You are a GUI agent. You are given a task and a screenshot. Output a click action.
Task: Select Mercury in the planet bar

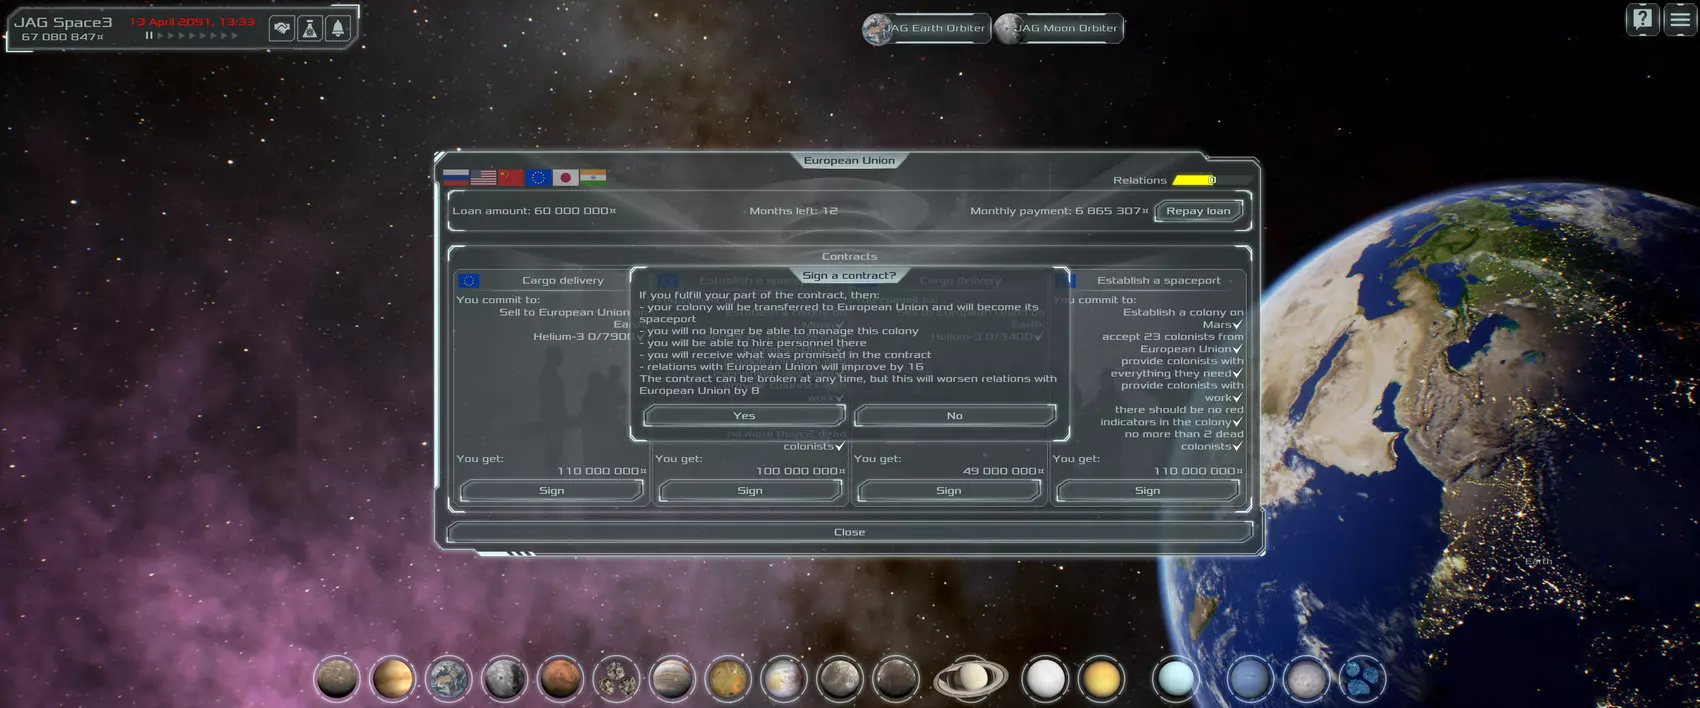coord(337,679)
